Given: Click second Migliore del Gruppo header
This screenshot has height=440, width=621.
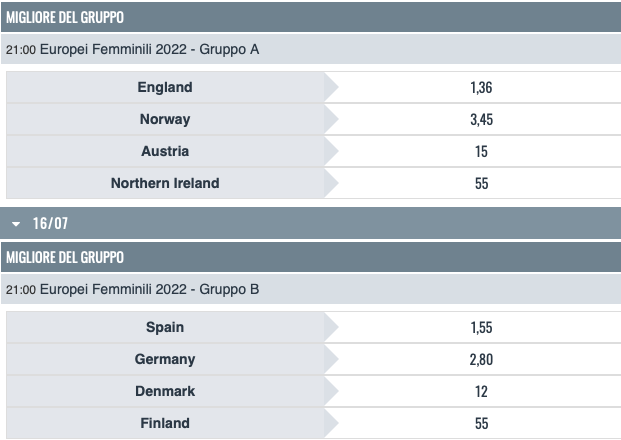Looking at the screenshot, I should tap(65, 257).
